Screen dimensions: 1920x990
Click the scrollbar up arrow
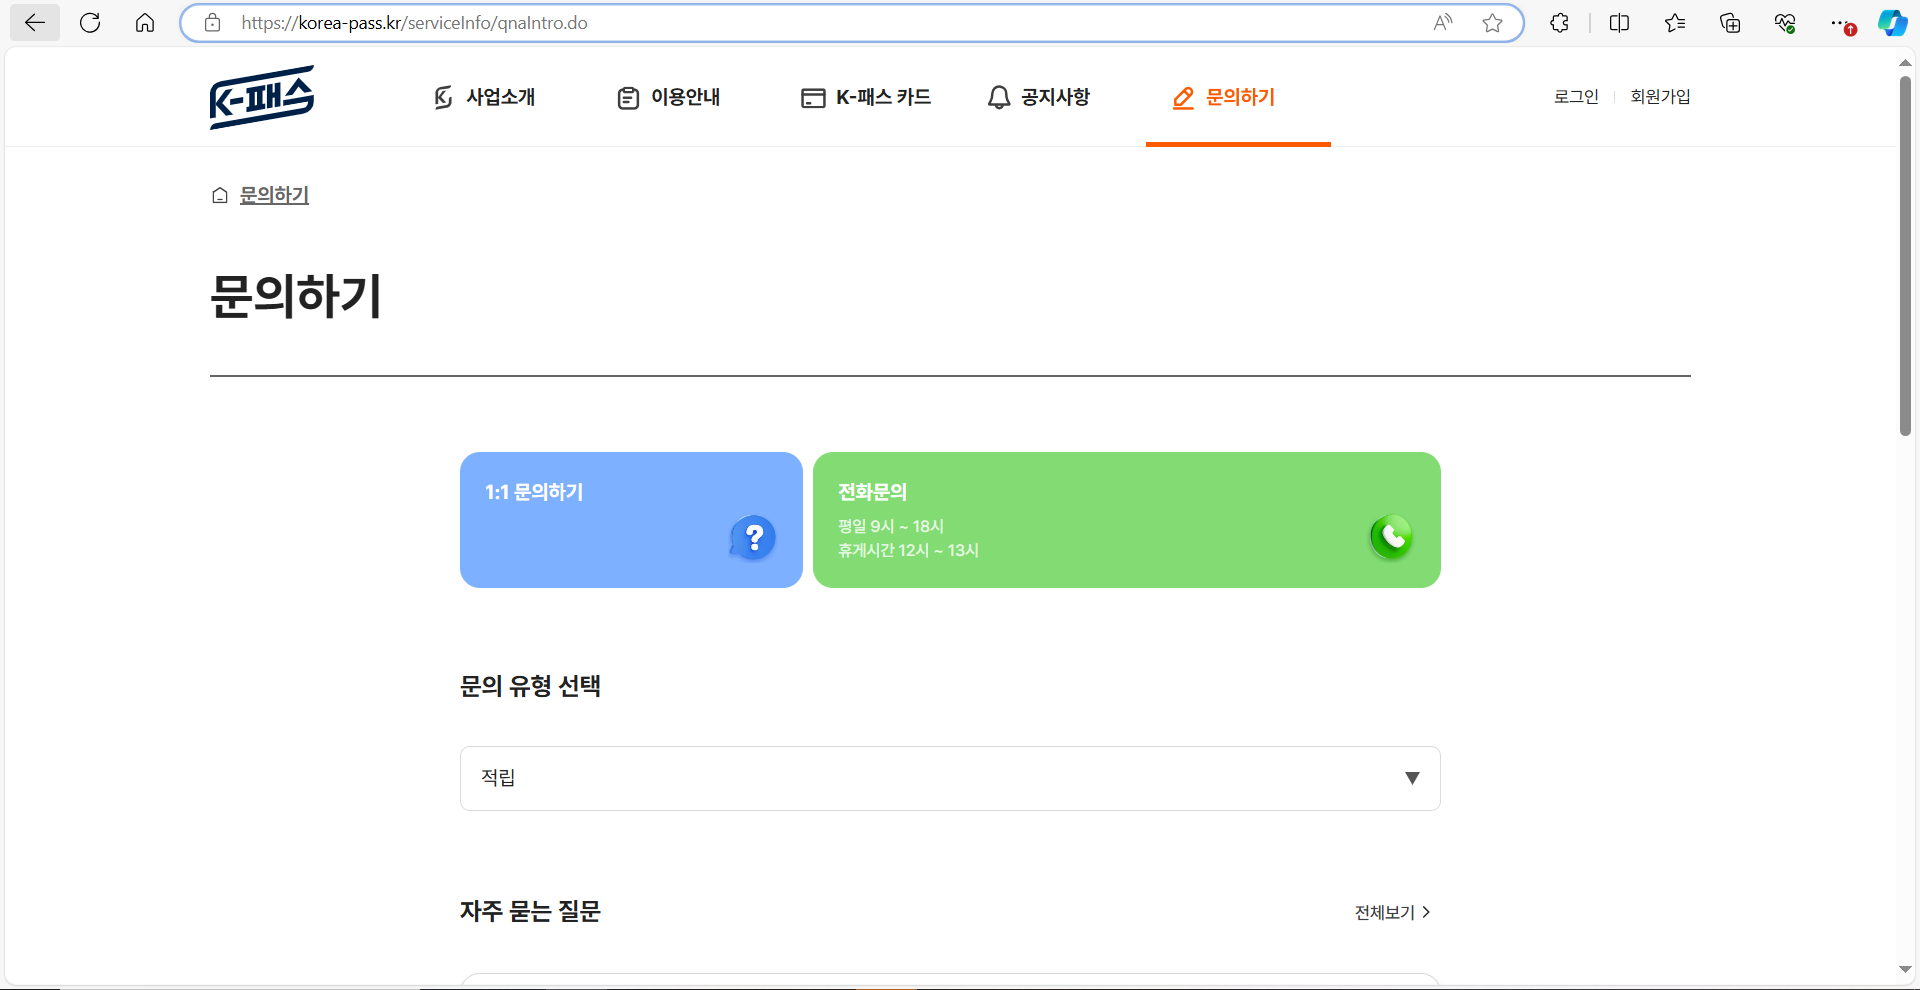(x=1905, y=62)
